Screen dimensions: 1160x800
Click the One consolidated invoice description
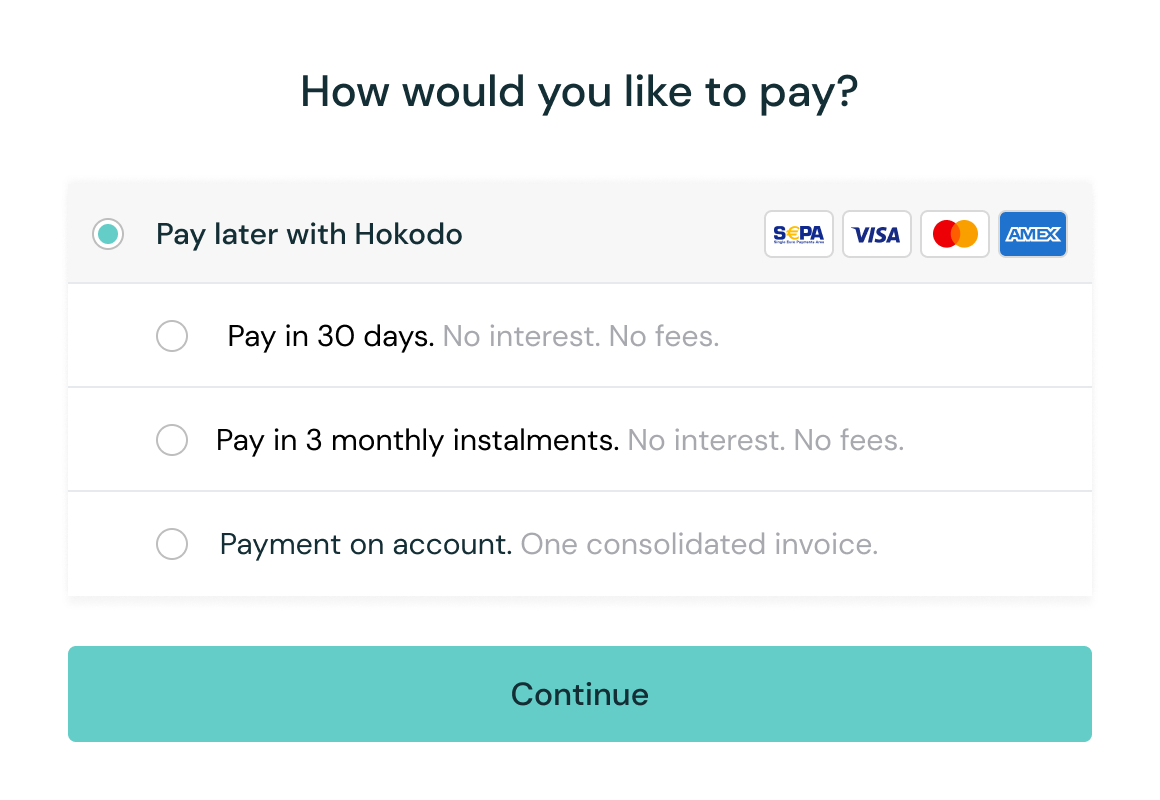click(x=700, y=544)
